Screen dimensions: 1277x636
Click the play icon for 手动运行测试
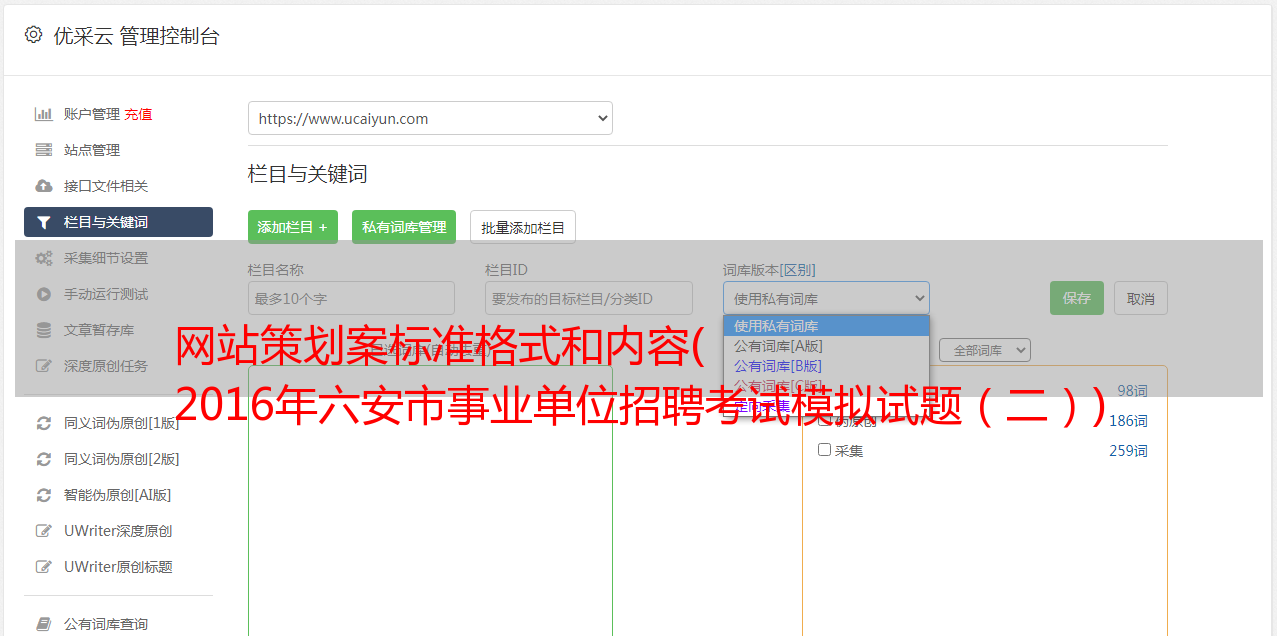(x=44, y=294)
